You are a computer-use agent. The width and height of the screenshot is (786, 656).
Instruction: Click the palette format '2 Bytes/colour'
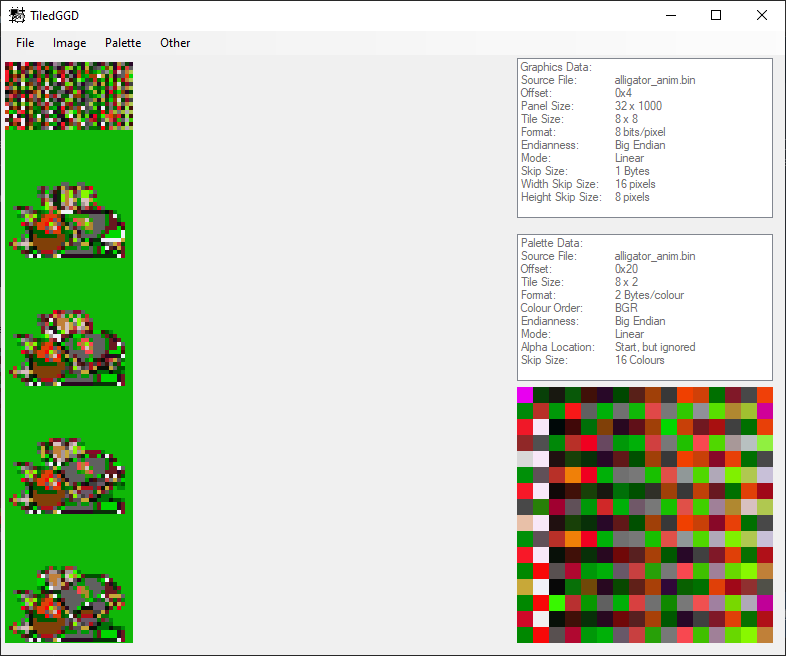coord(649,295)
